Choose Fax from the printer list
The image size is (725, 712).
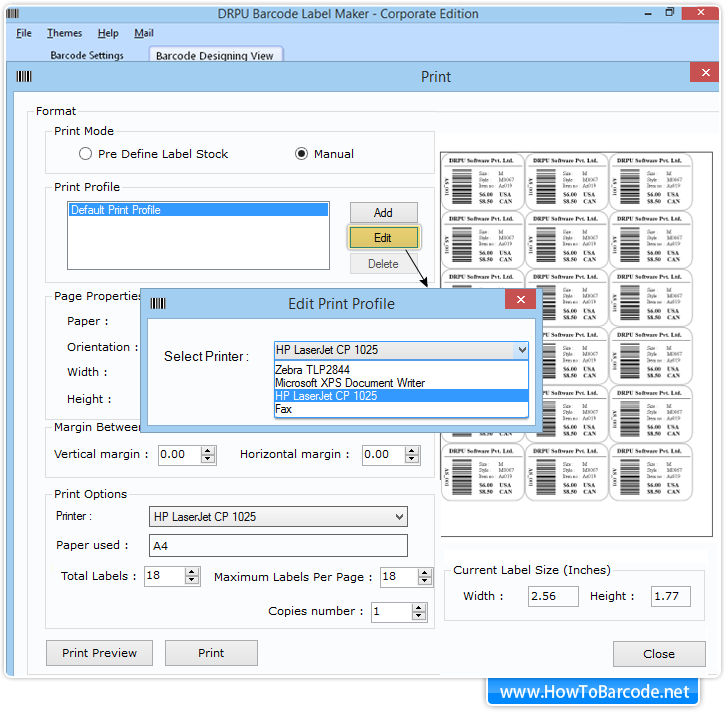coord(401,409)
